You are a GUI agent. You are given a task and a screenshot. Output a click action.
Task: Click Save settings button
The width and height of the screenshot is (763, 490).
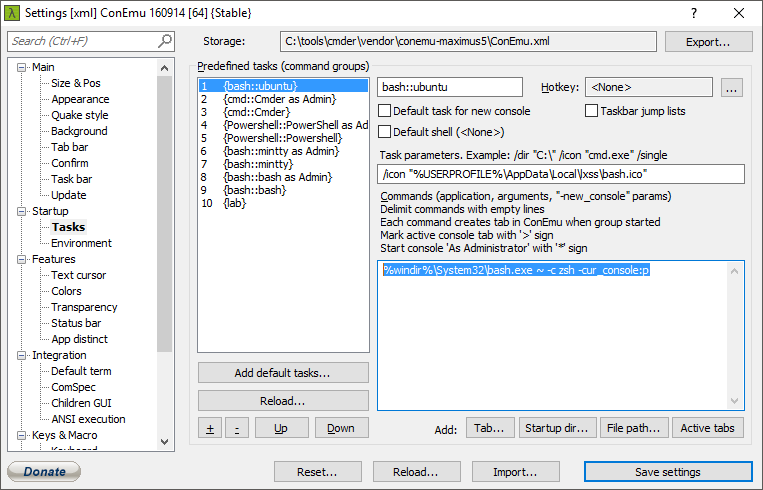(x=668, y=472)
